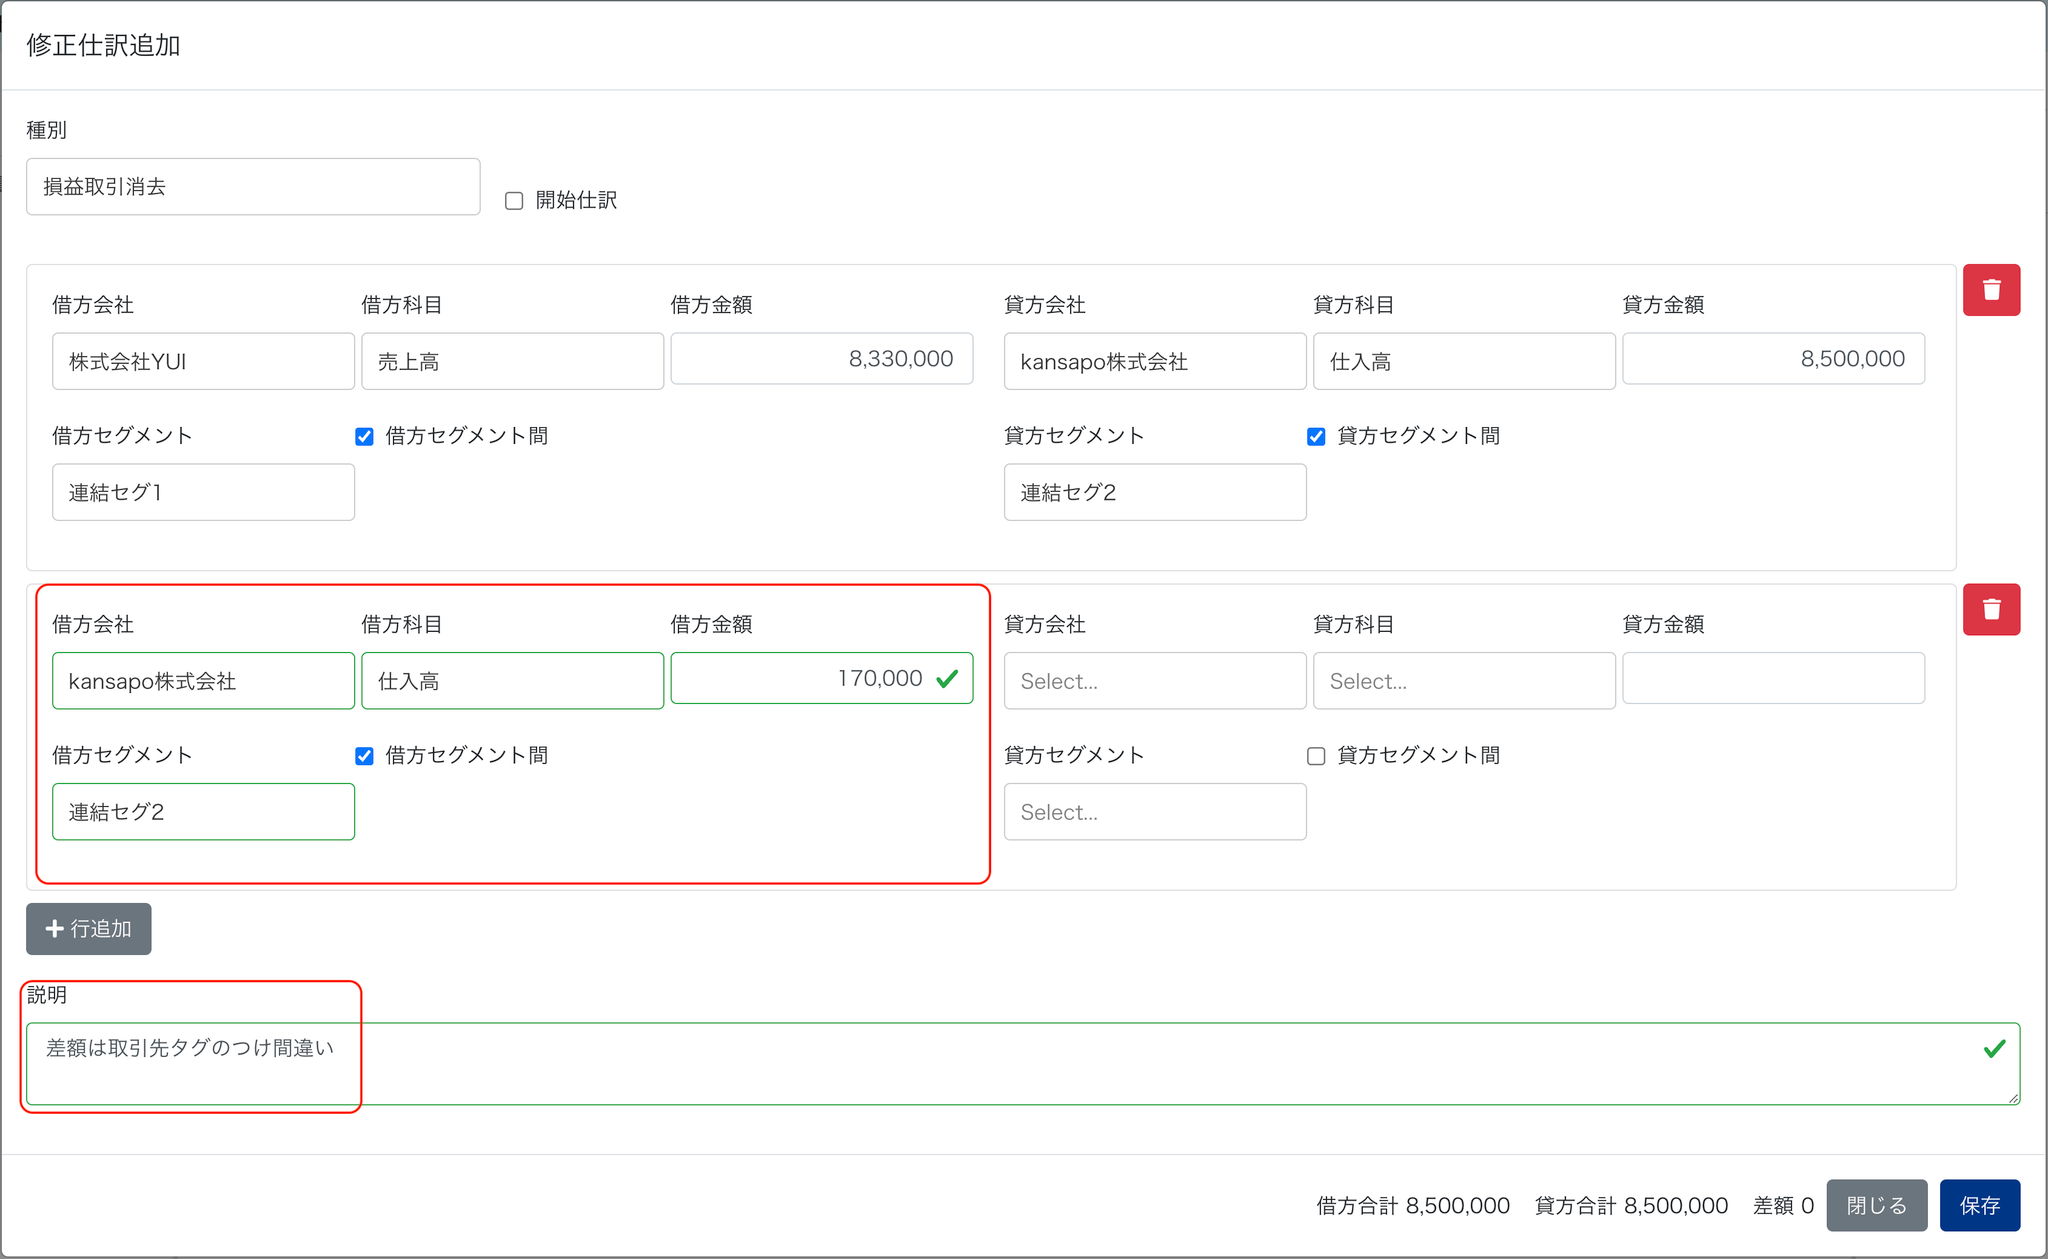2048x1259 pixels.
Task: Enable second row 貸方セグメント間 checkbox
Action: (x=1316, y=756)
